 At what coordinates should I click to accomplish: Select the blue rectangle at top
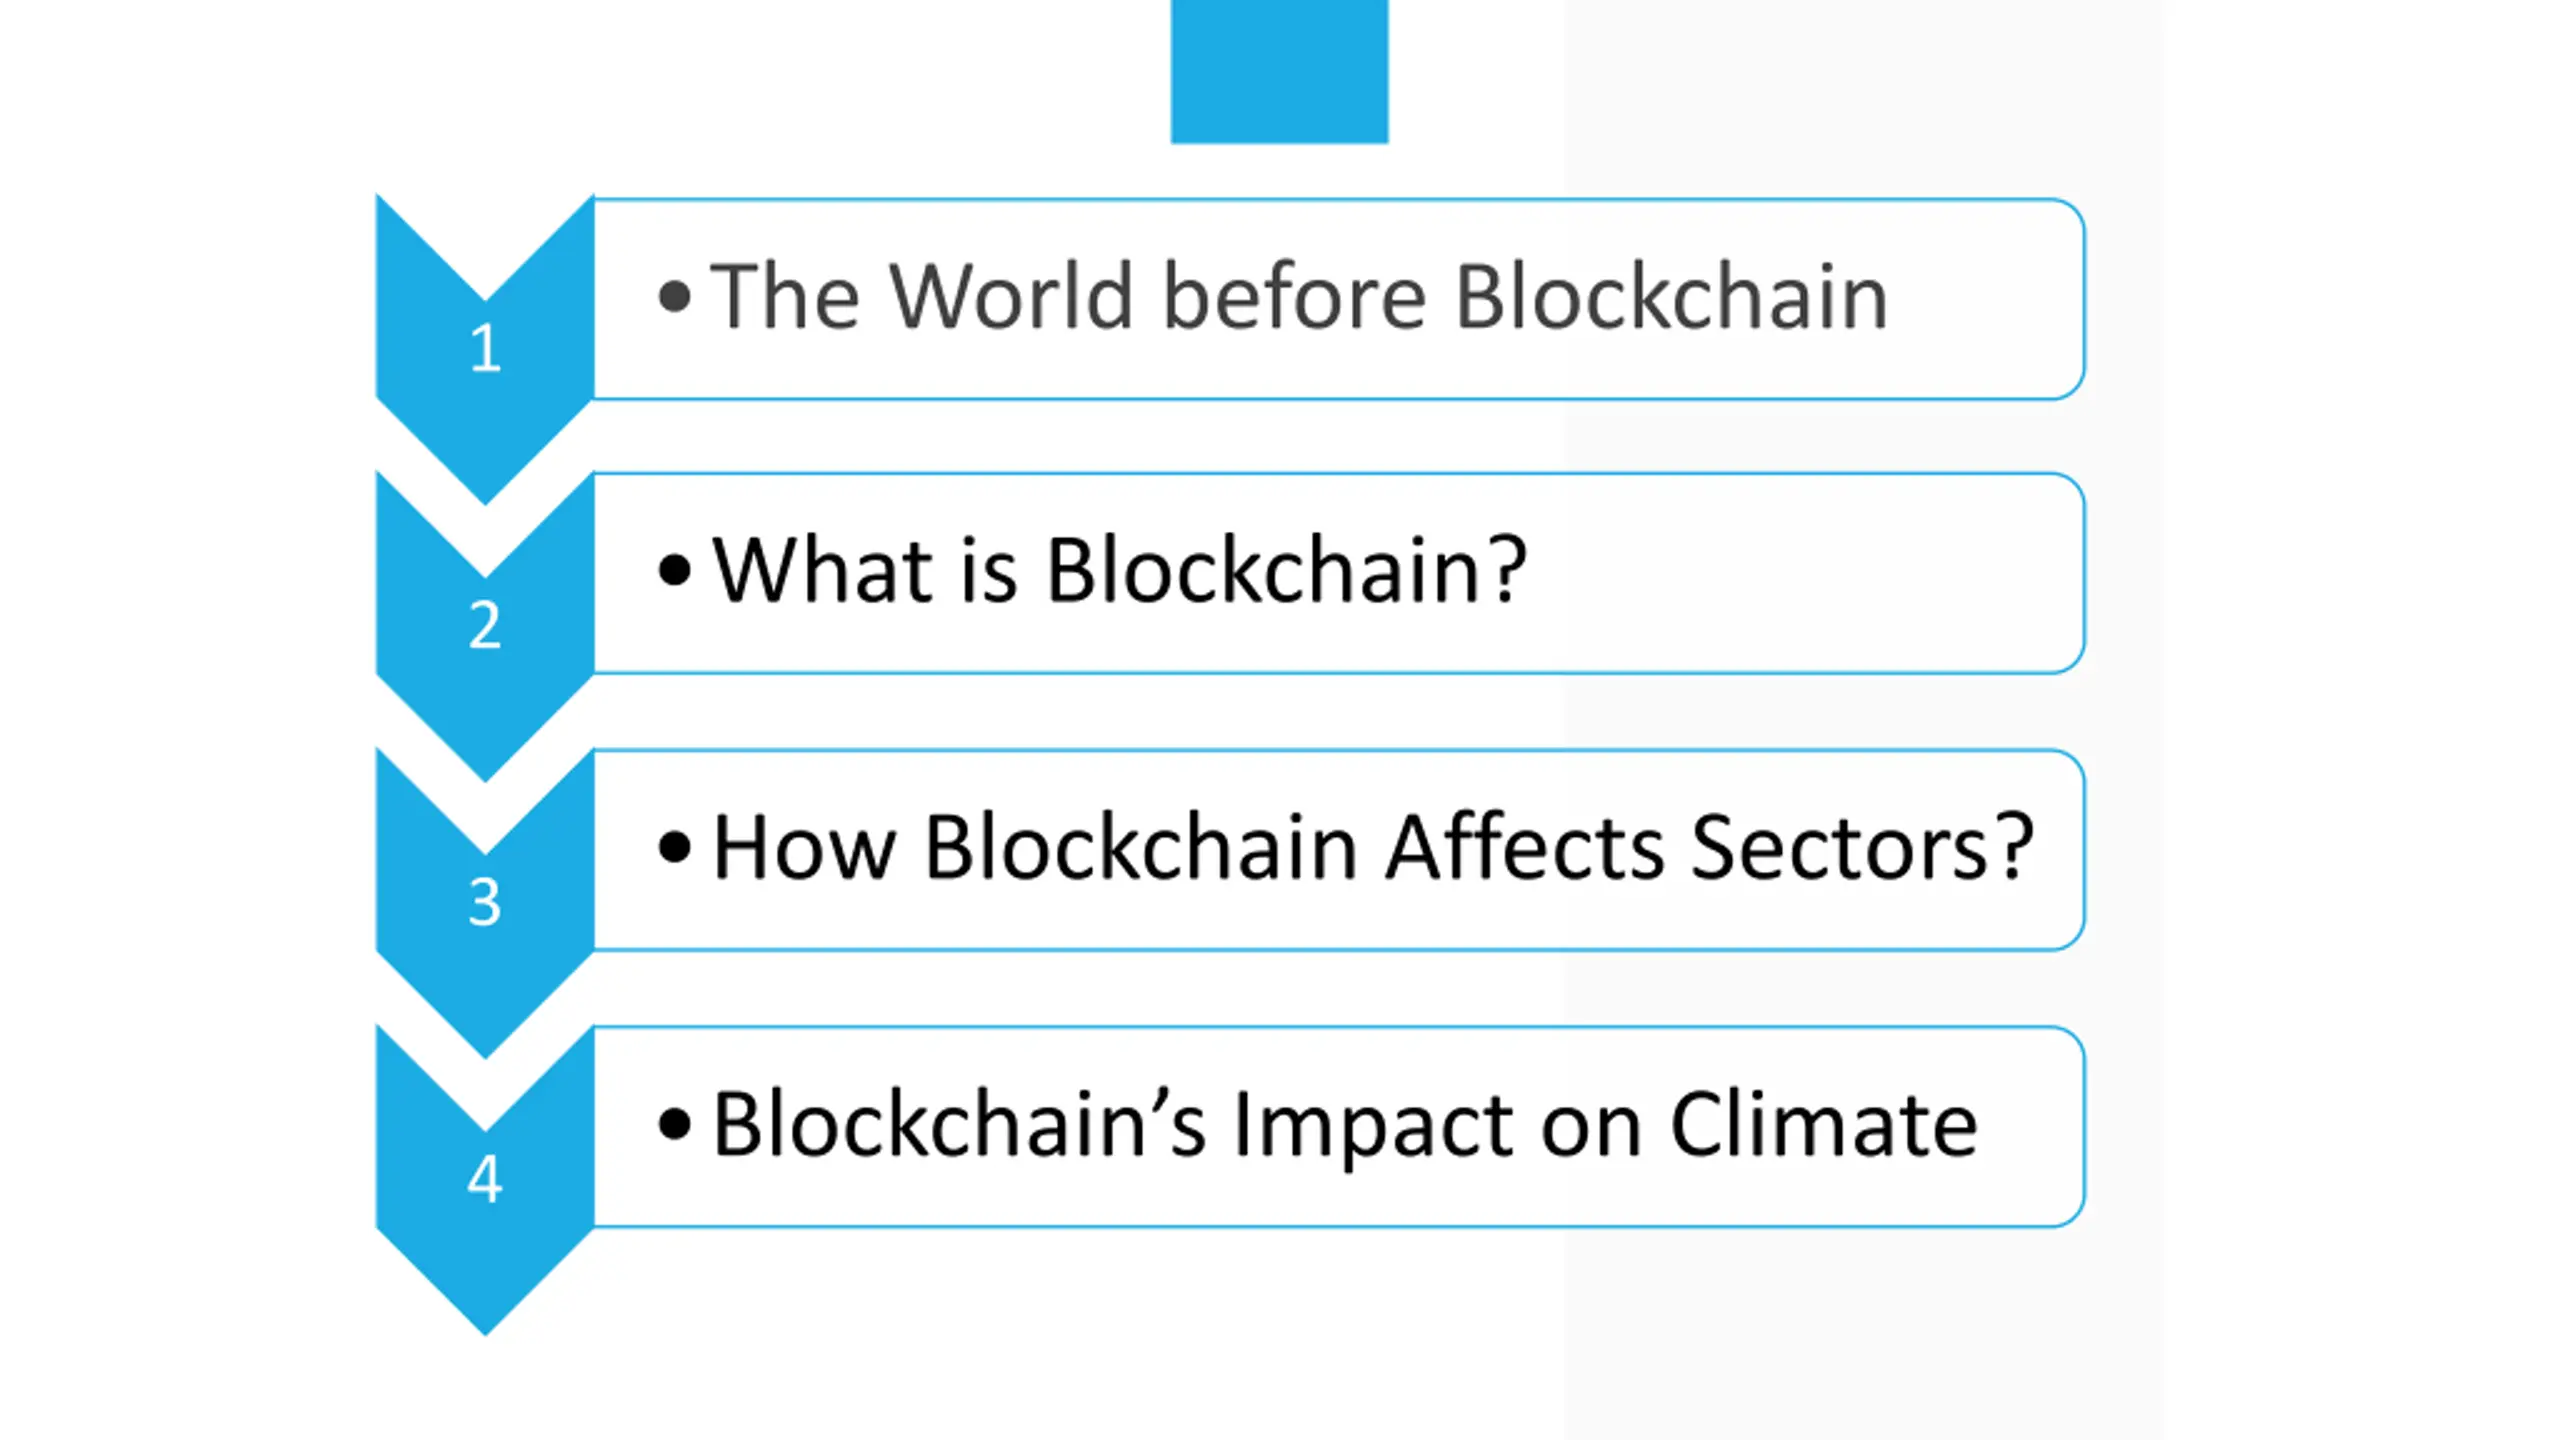pyautogui.click(x=1279, y=71)
